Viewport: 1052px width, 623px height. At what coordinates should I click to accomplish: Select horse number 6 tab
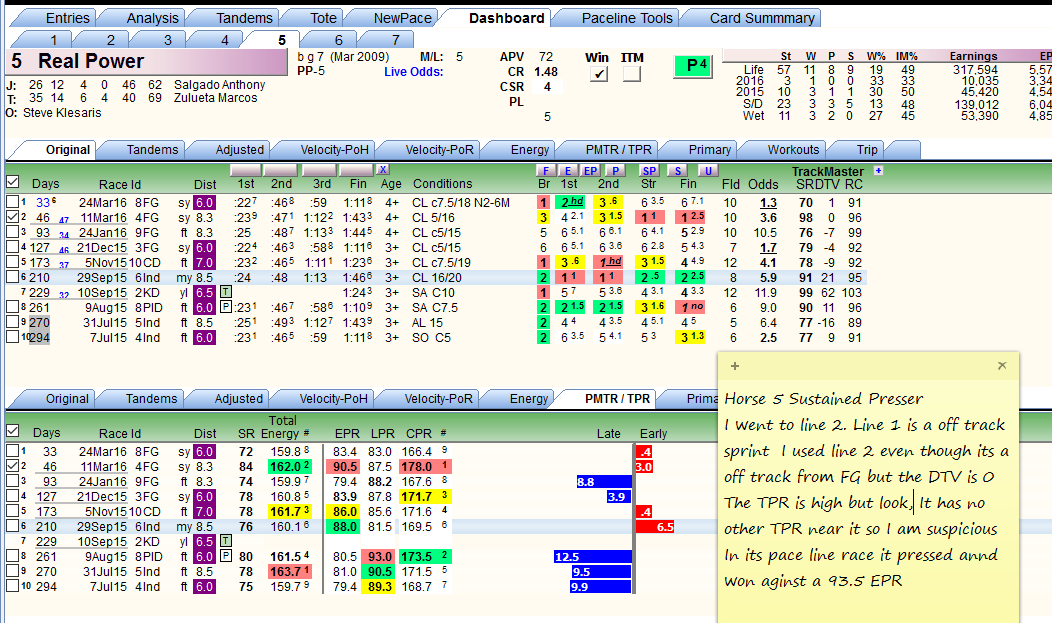coord(338,40)
